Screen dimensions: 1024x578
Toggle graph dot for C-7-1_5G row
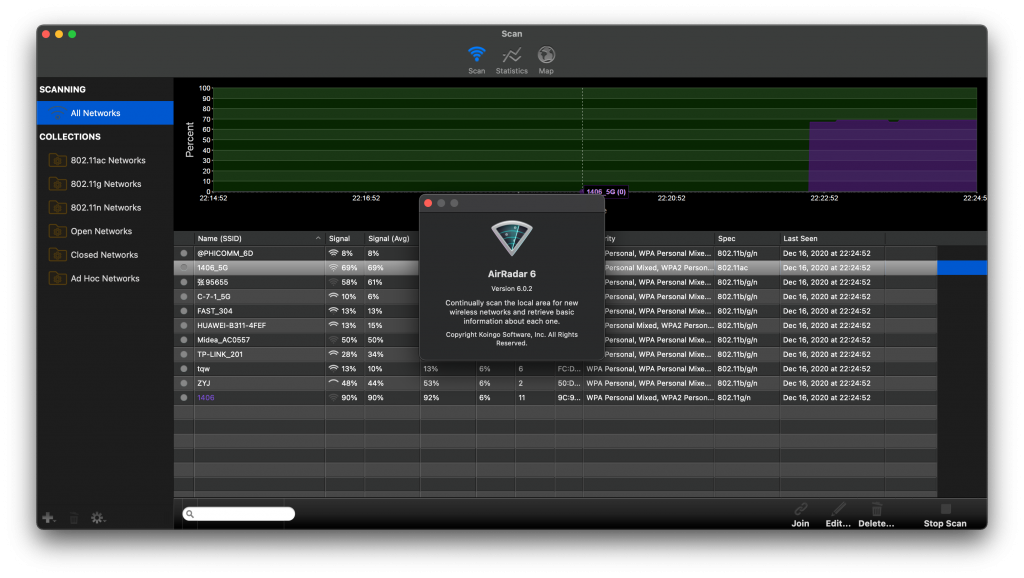click(x=184, y=297)
